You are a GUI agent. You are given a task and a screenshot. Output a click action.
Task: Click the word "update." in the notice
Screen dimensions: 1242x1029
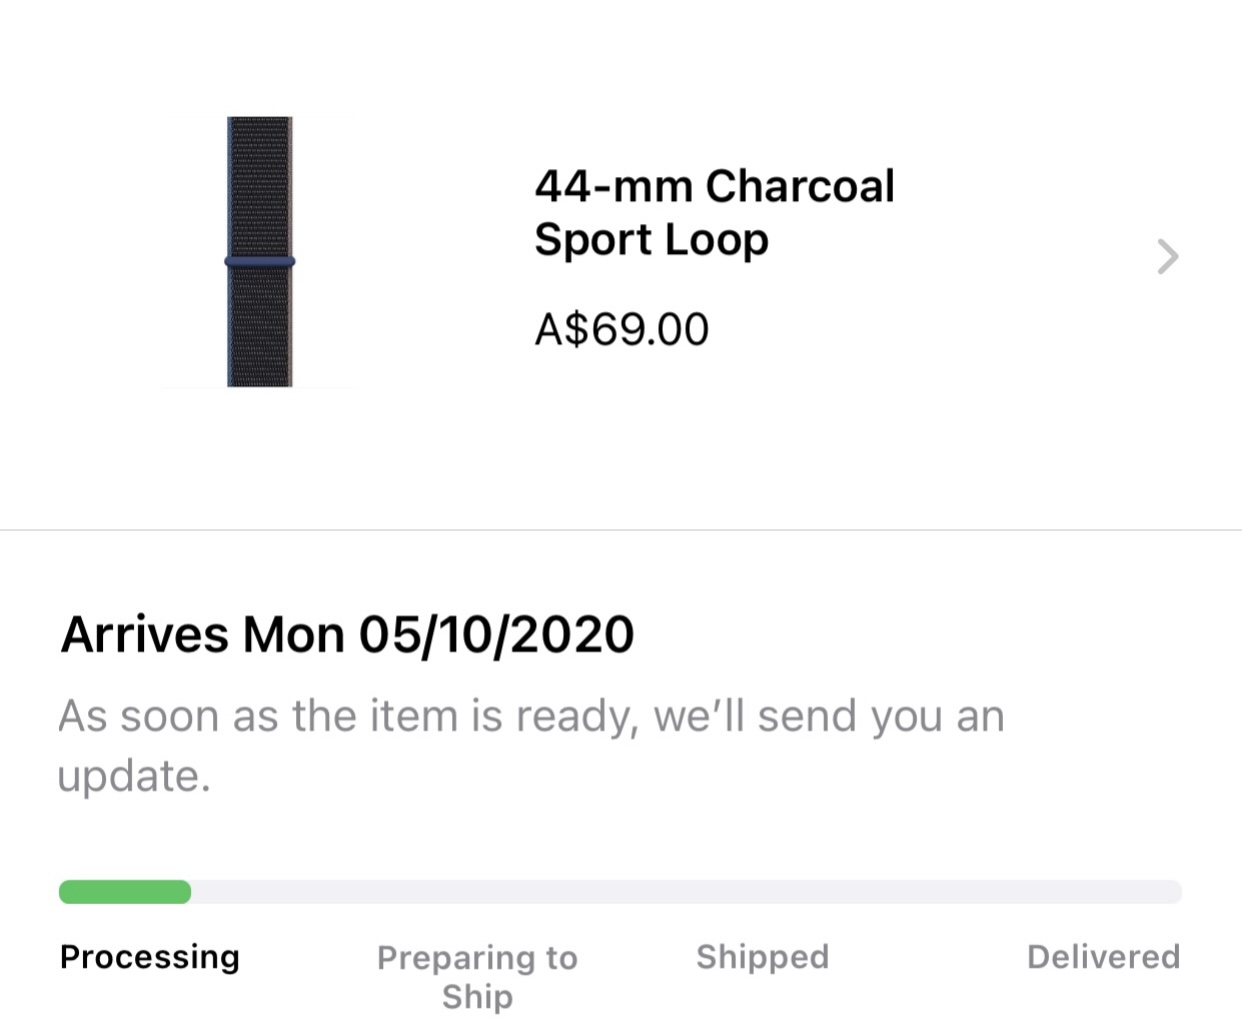point(134,776)
